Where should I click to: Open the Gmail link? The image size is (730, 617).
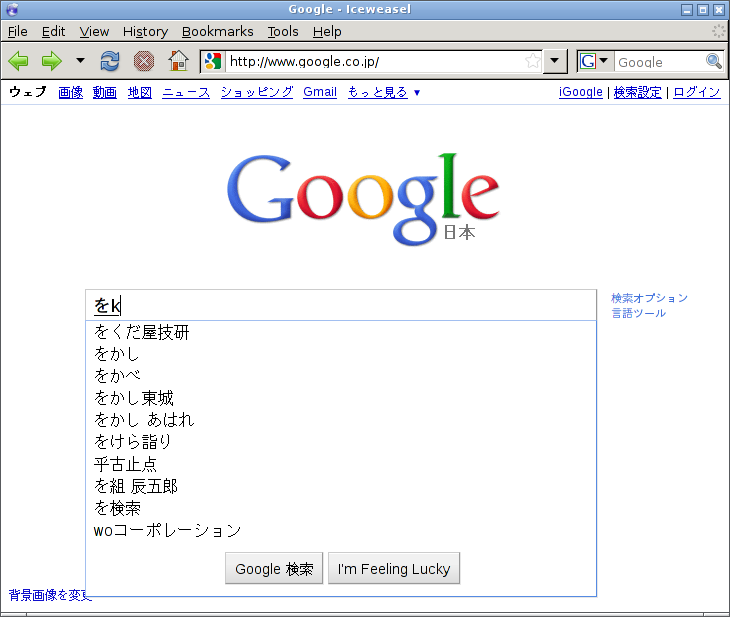coord(320,92)
